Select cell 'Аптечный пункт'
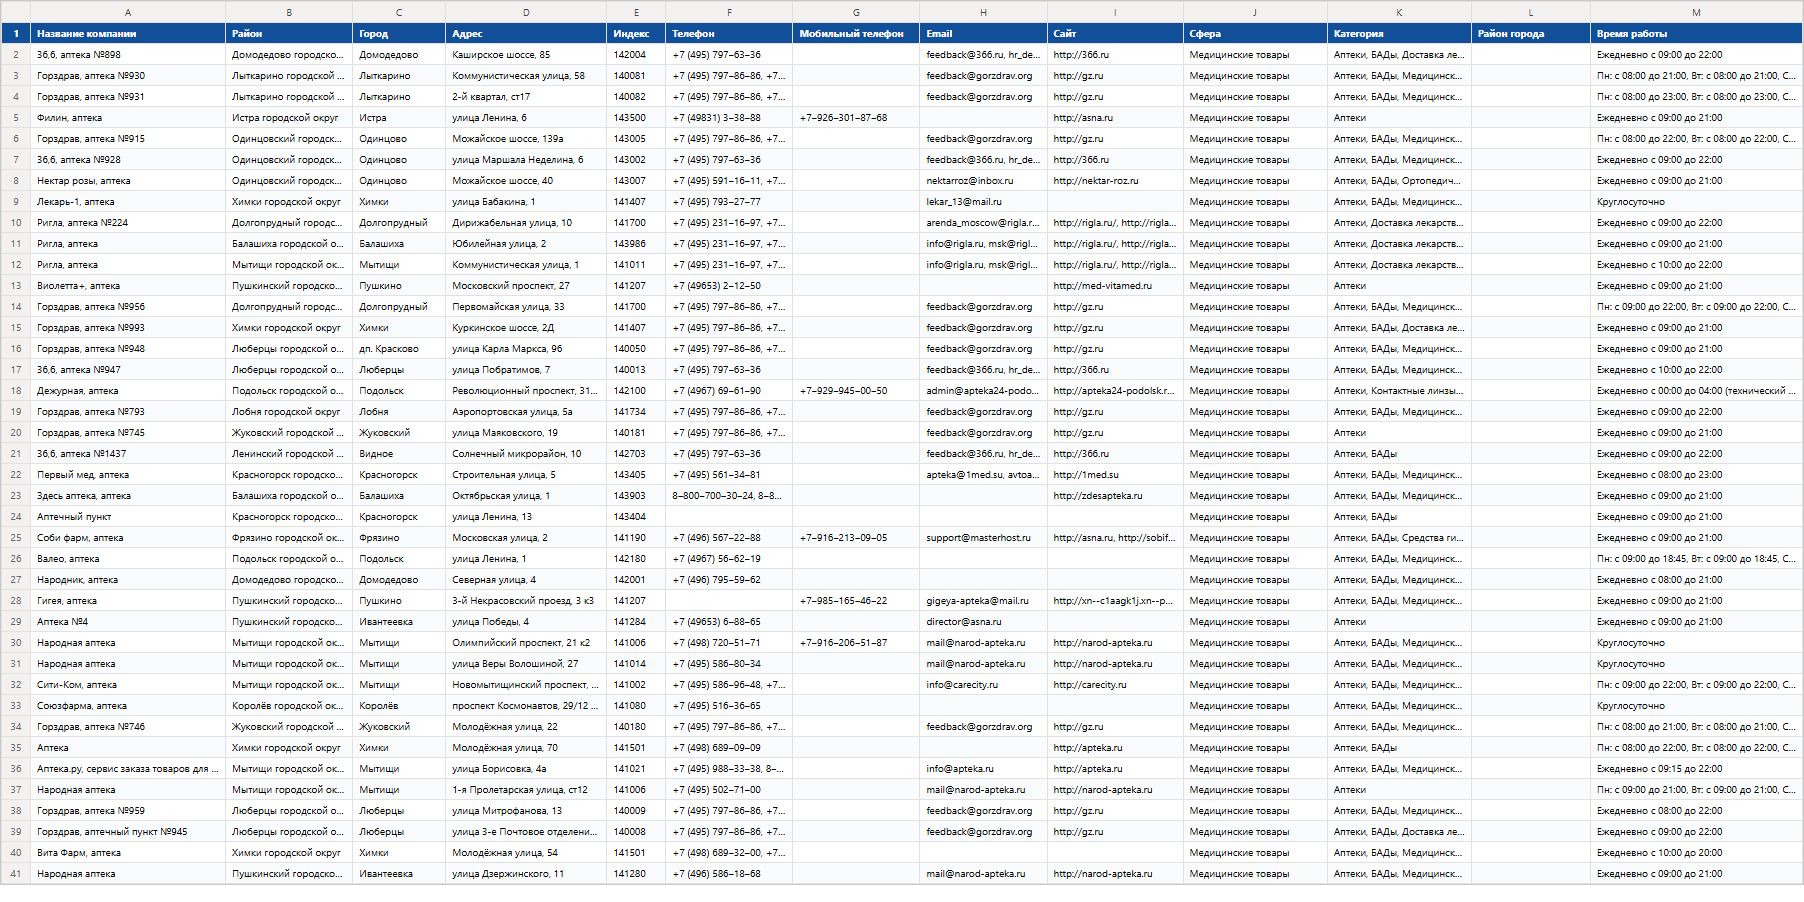 tap(128, 517)
